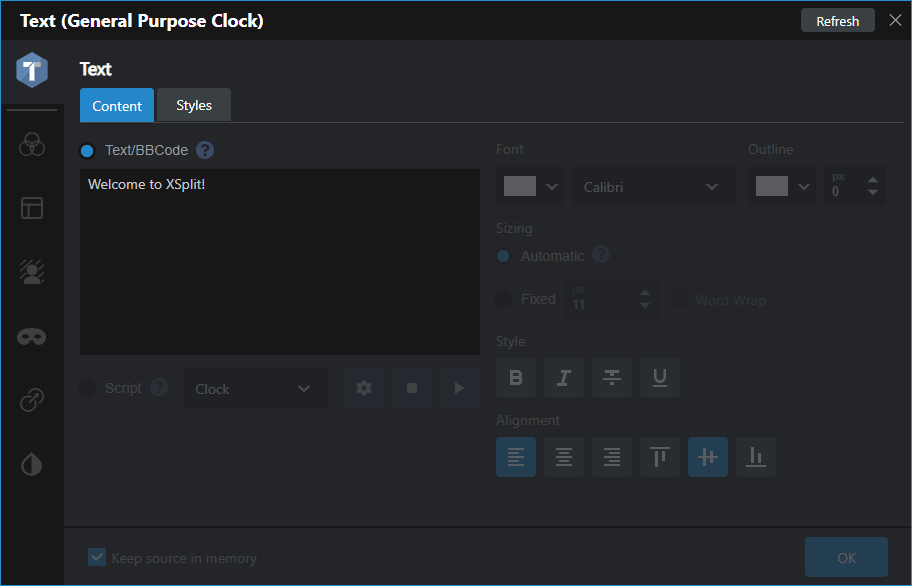Image resolution: width=912 pixels, height=586 pixels.
Task: Select the Text/BBCode radio option
Action: click(87, 151)
